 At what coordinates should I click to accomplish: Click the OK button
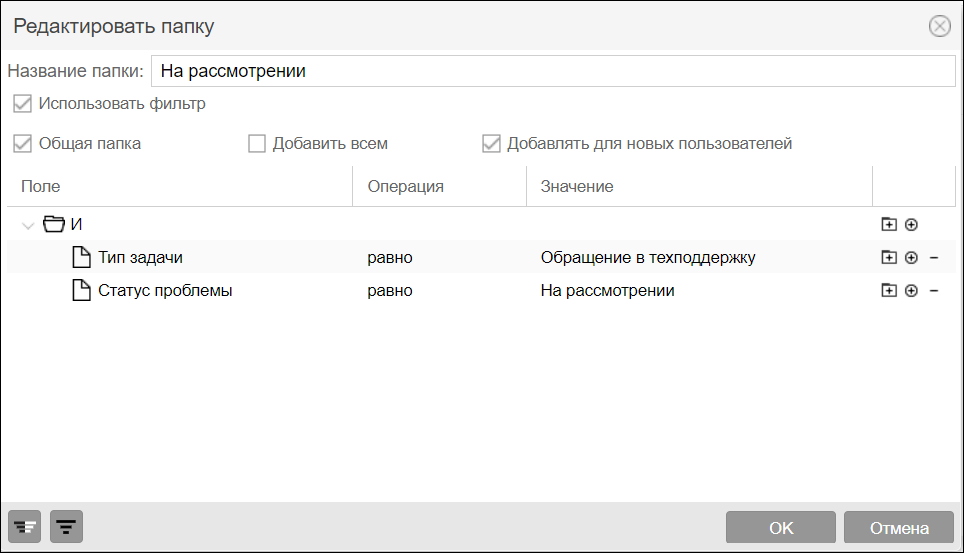pyautogui.click(x=781, y=527)
